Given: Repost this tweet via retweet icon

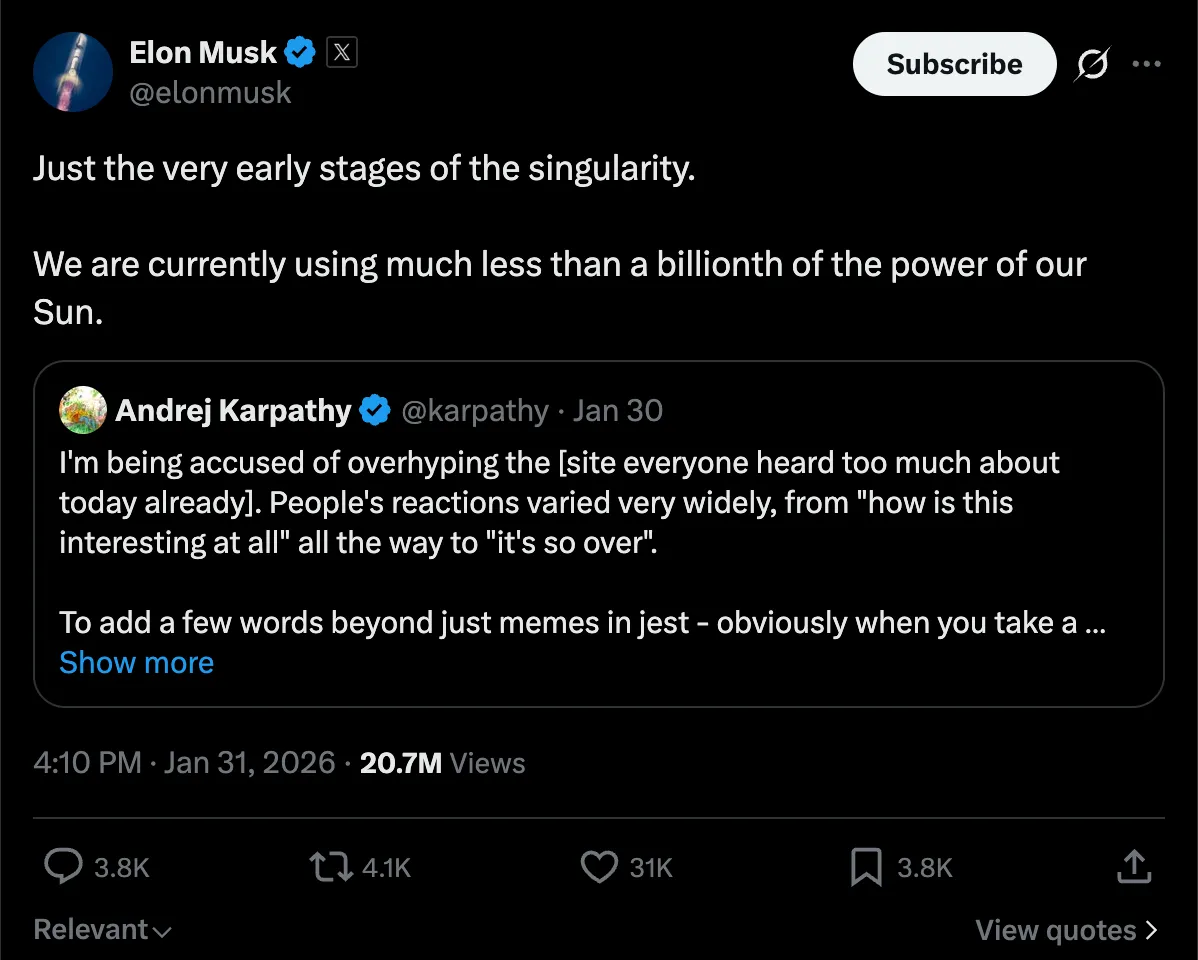Looking at the screenshot, I should pyautogui.click(x=331, y=866).
